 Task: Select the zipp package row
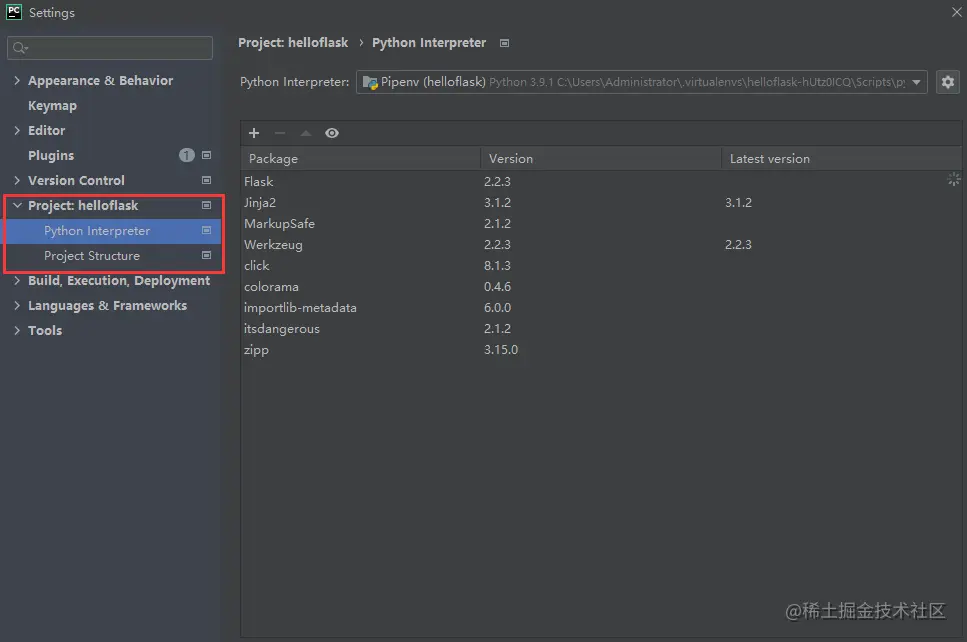tap(601, 349)
